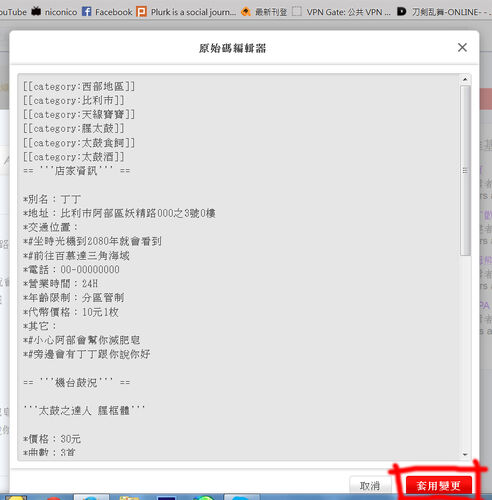Click the [[category:西部地區]] line
The width and height of the screenshot is (492, 500).
[79, 87]
